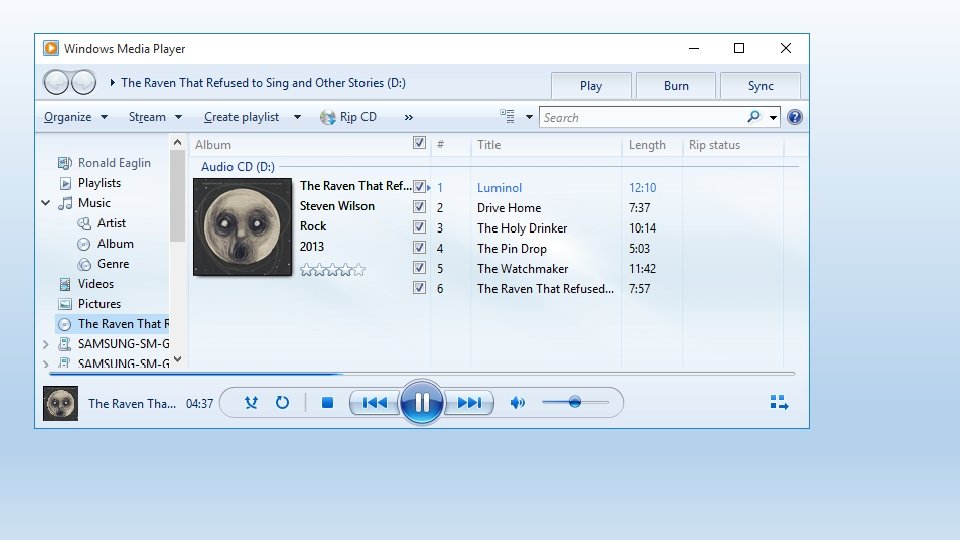
Task: Adjust the volume slider
Action: click(x=576, y=402)
